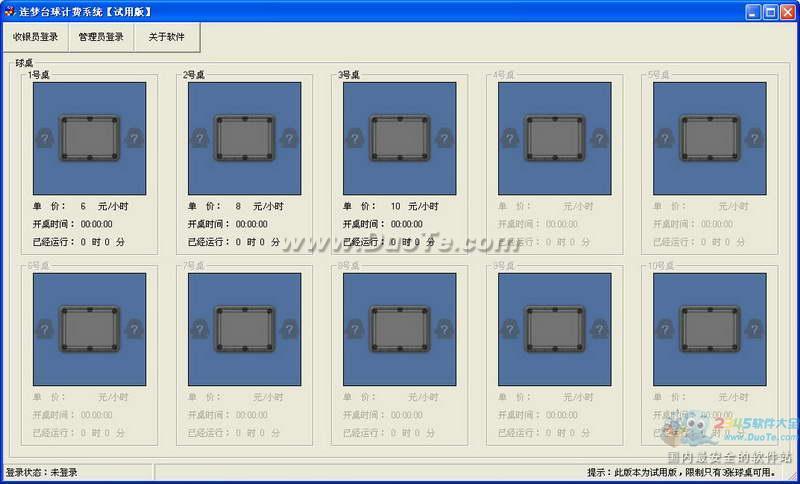The image size is (800, 484).
Task: Select the billiard table image for 3号桌
Action: (x=399, y=138)
